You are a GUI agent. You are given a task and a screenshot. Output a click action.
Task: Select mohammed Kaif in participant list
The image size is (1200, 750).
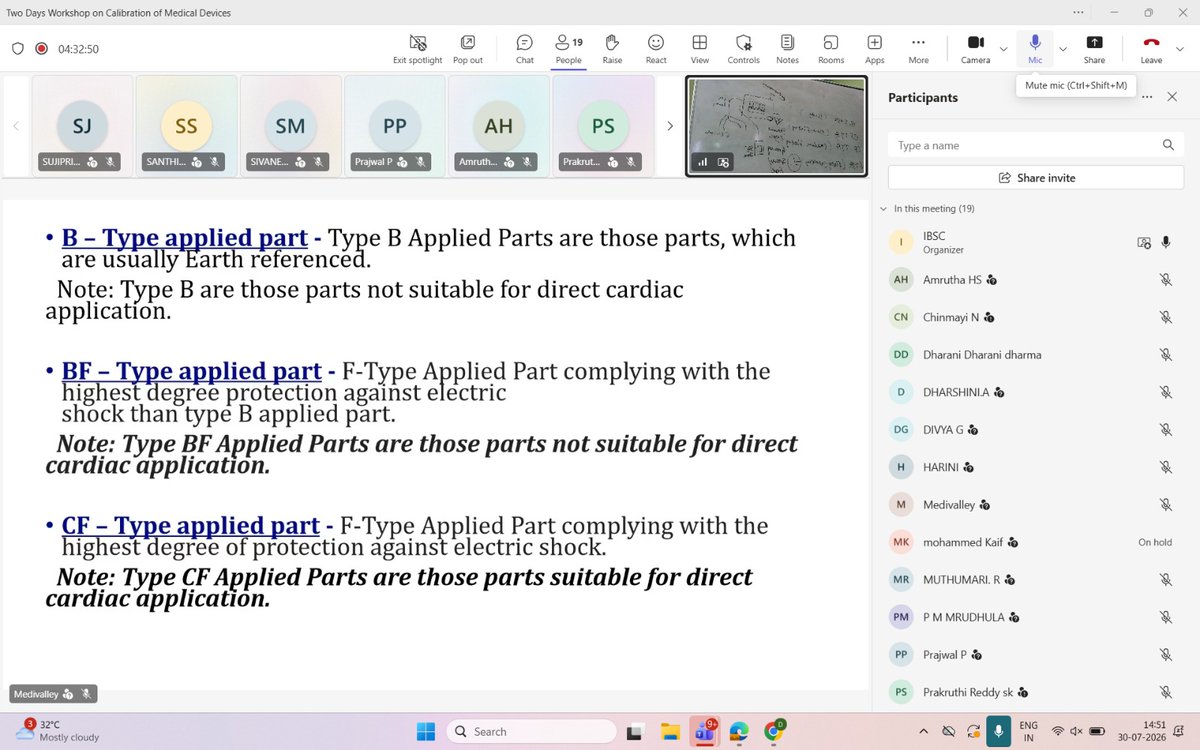pos(1035,542)
